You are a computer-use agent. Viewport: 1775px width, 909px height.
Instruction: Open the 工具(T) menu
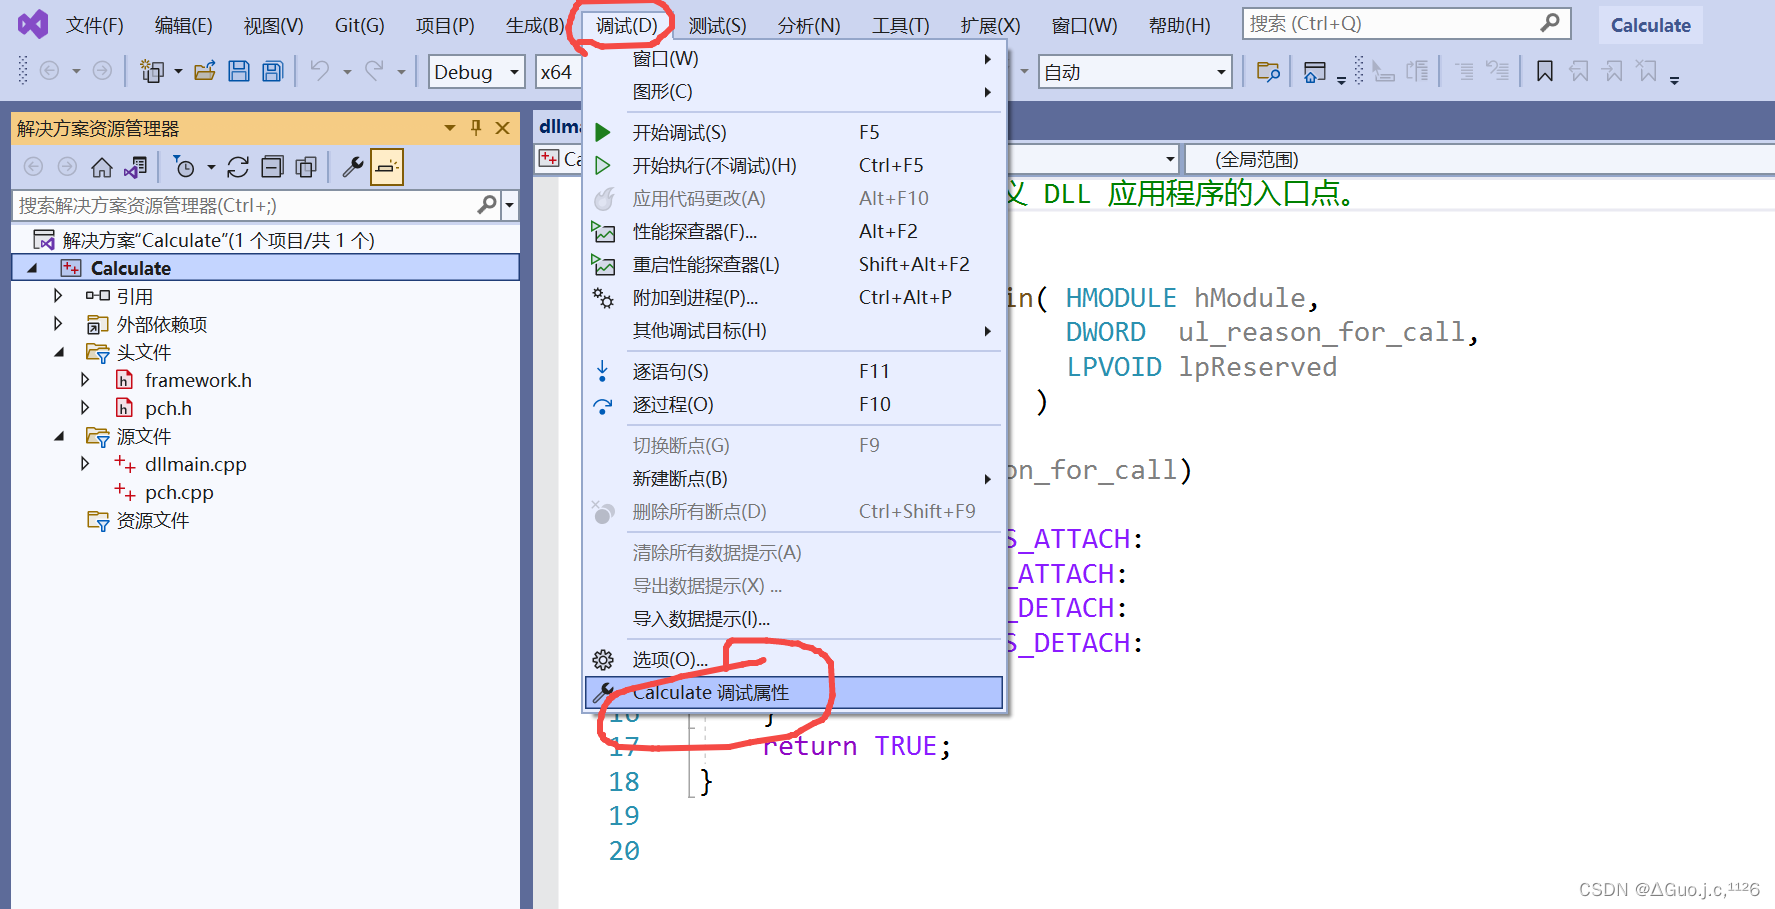[900, 25]
